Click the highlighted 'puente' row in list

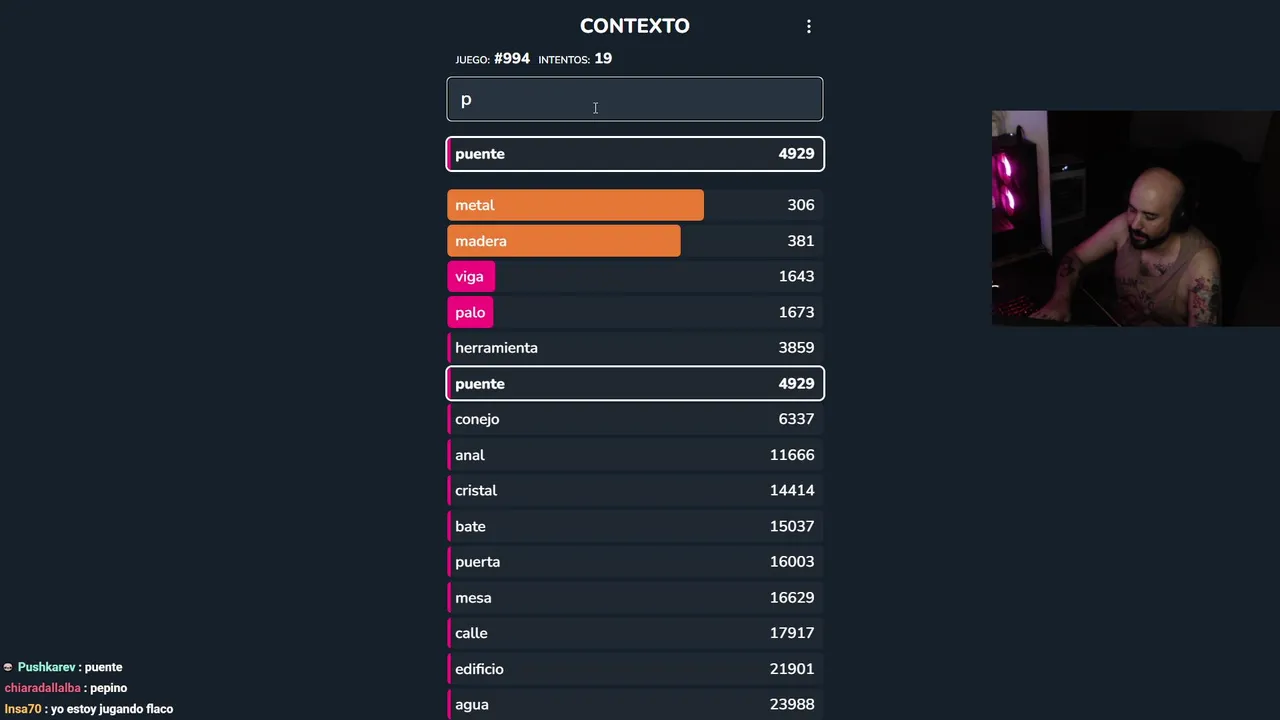(x=634, y=384)
